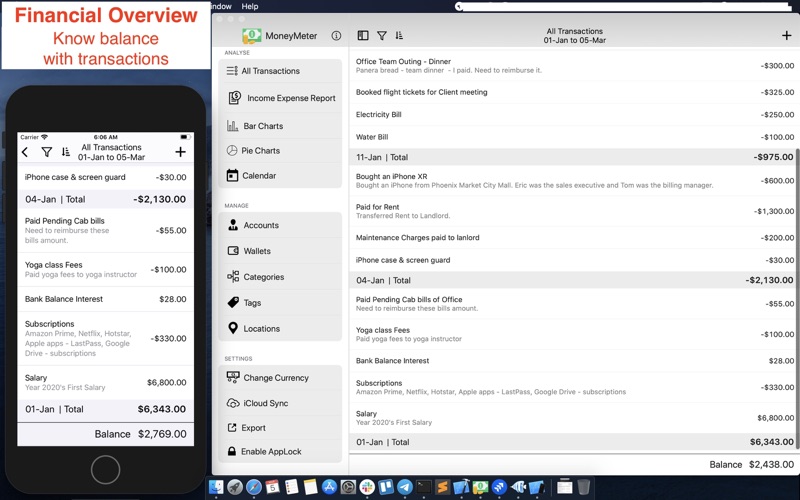The width and height of the screenshot is (800, 500).
Task: Open Calendar app in the Dock
Action: click(272, 487)
